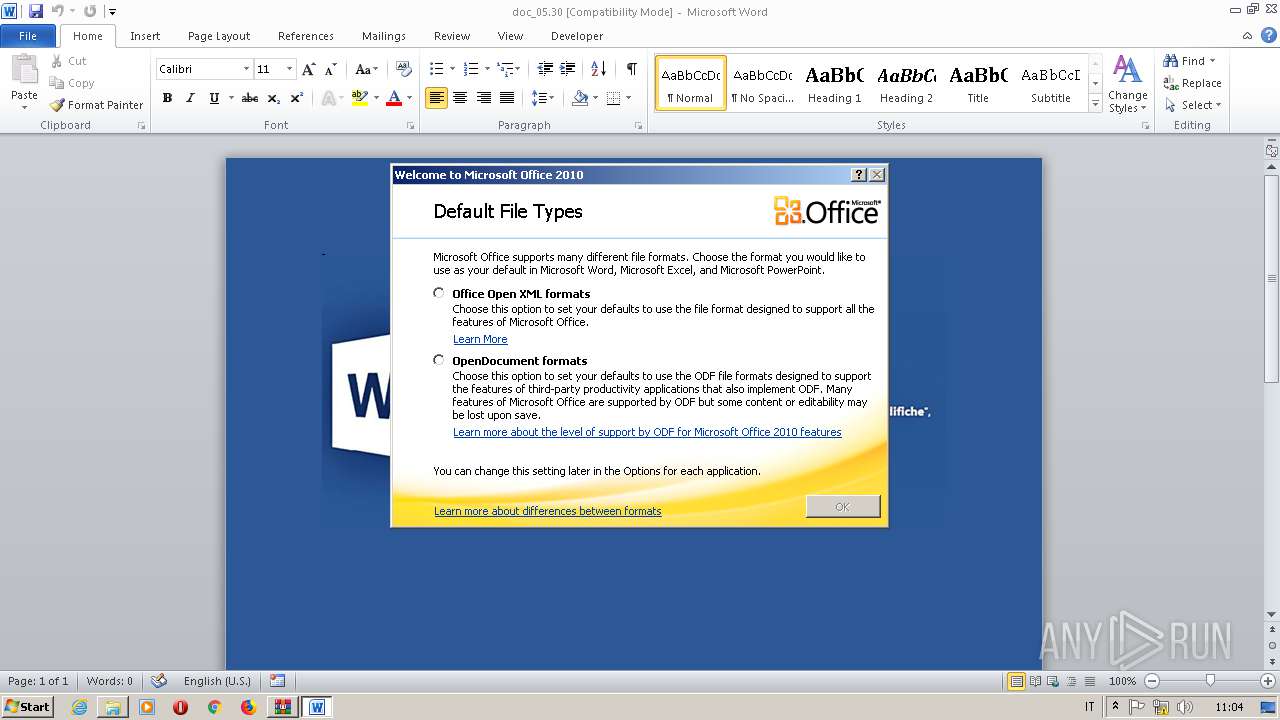Screen dimensions: 1280x720
Task: Click the Numbering list icon
Action: 472,69
